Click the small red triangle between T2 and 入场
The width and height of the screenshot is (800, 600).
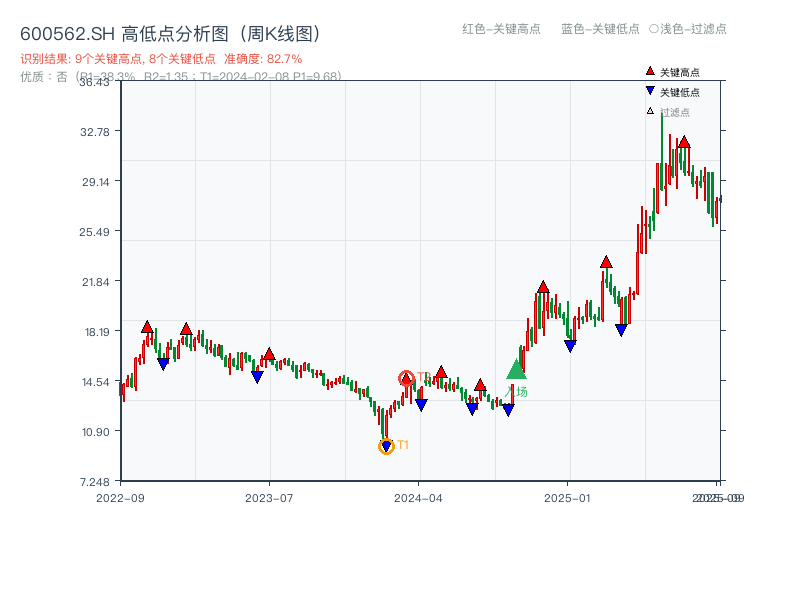(480, 386)
